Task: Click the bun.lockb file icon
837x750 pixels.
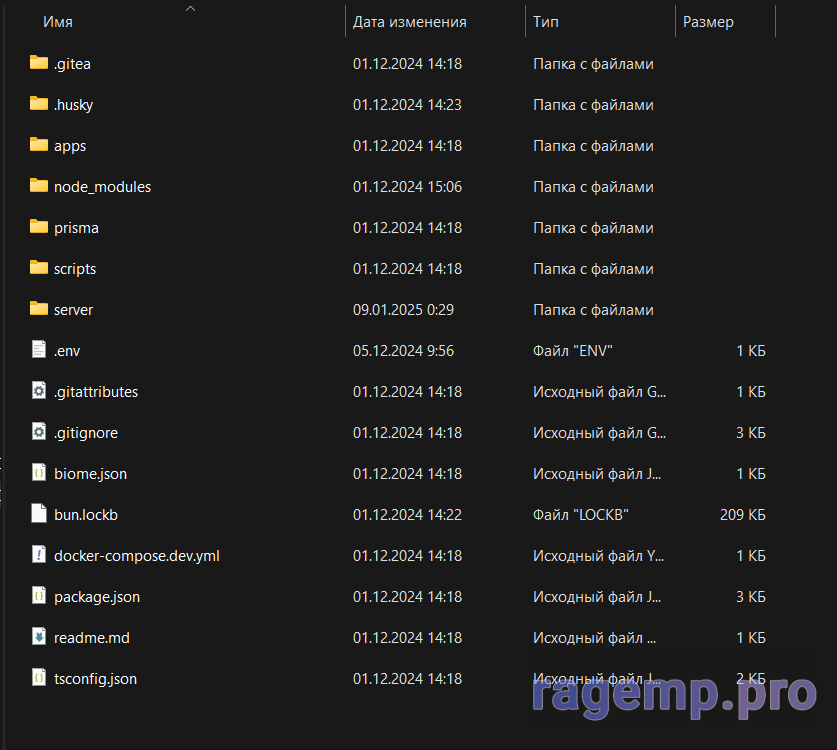Action: click(x=39, y=514)
